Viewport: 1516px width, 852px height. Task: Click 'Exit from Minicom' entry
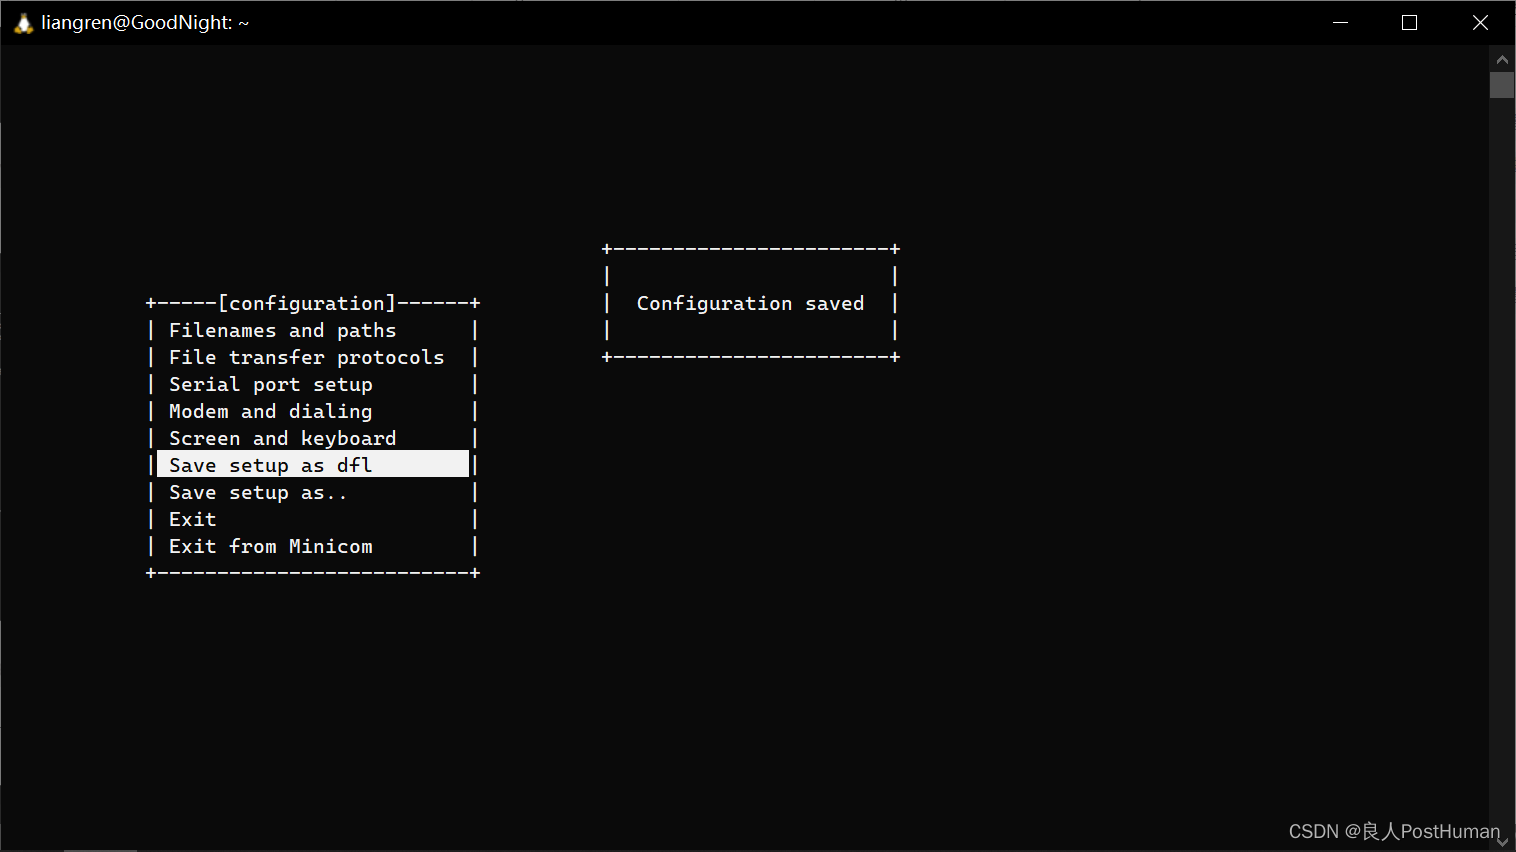point(270,545)
